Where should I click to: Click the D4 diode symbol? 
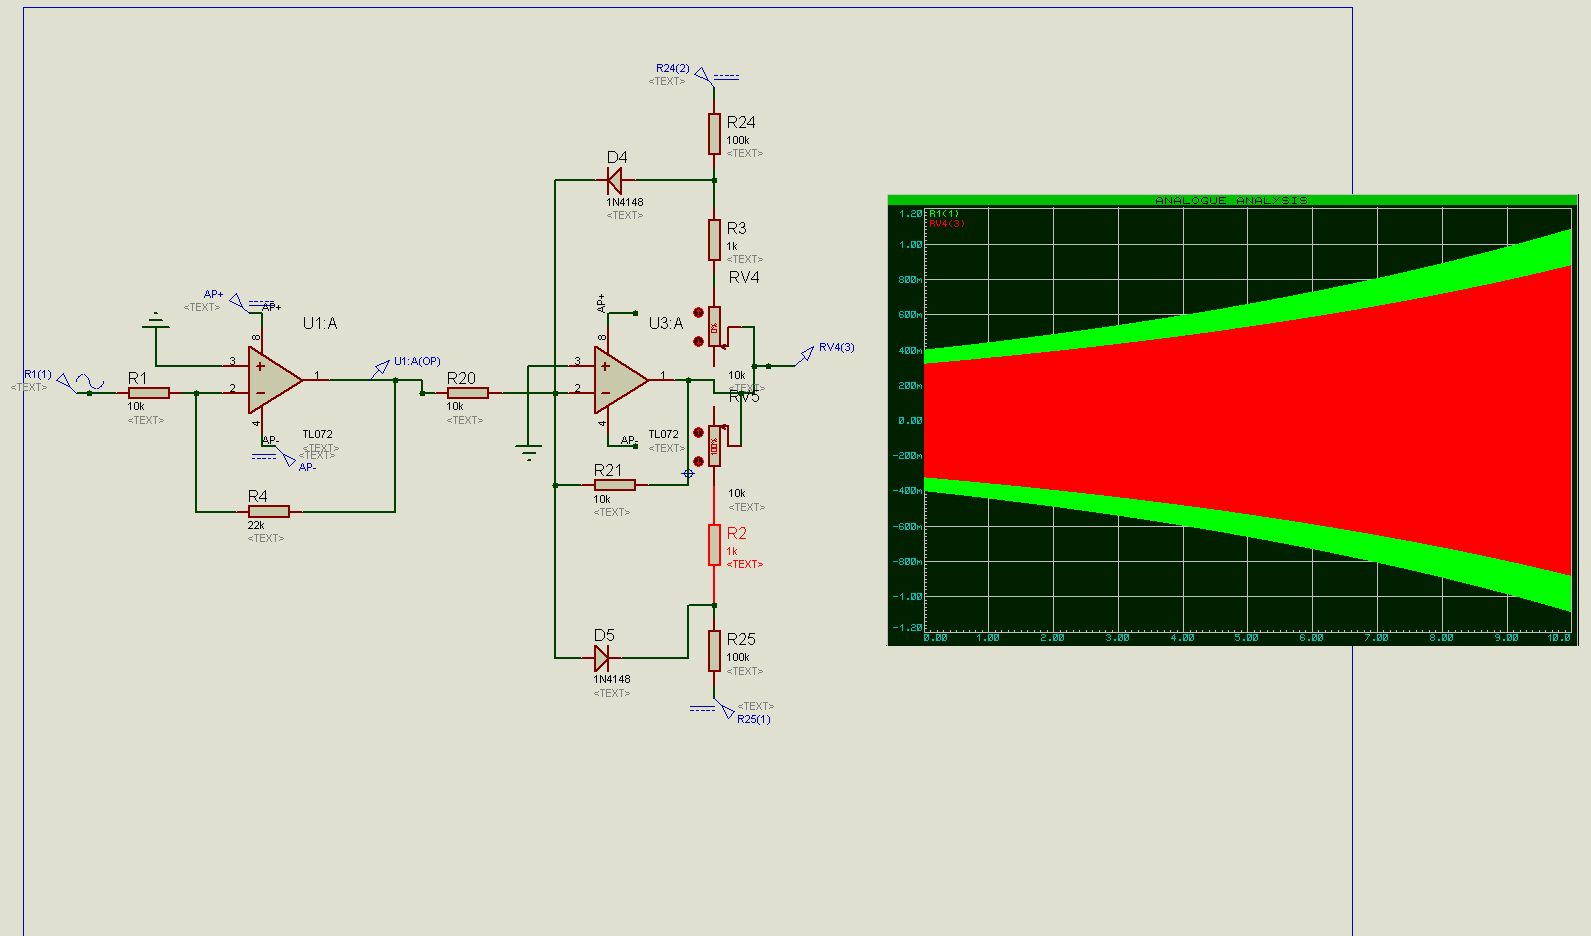point(614,181)
